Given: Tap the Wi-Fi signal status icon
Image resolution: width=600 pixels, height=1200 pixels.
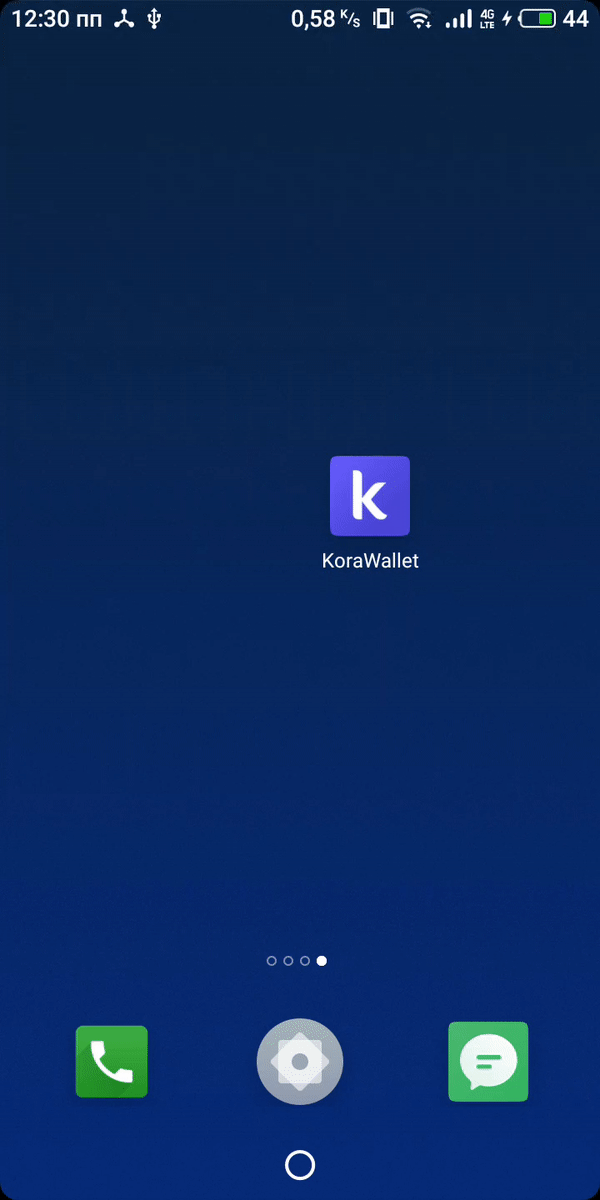Looking at the screenshot, I should [x=420, y=18].
